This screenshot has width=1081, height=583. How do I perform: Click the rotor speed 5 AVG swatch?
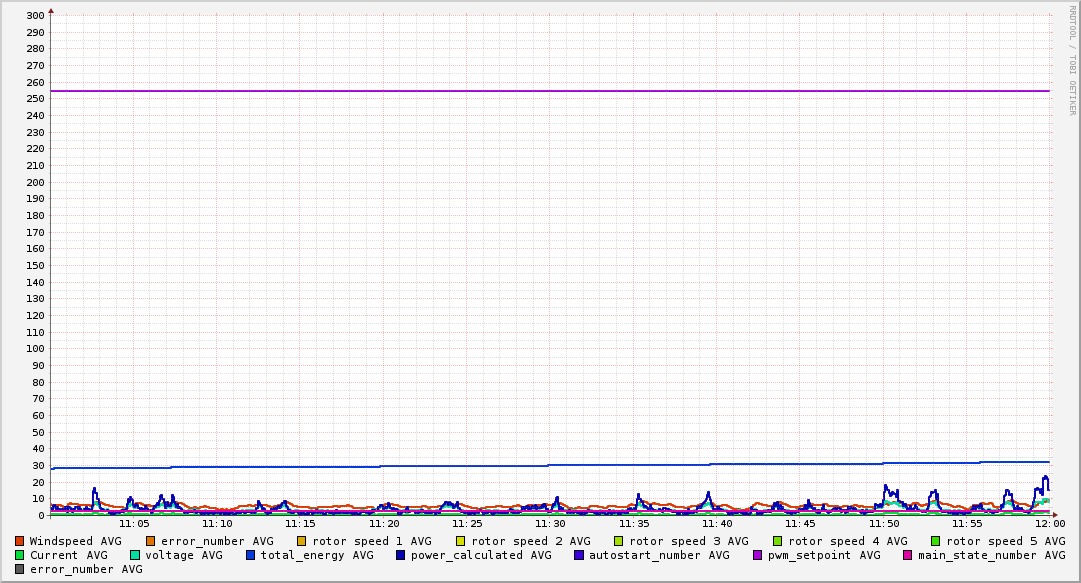[x=936, y=541]
